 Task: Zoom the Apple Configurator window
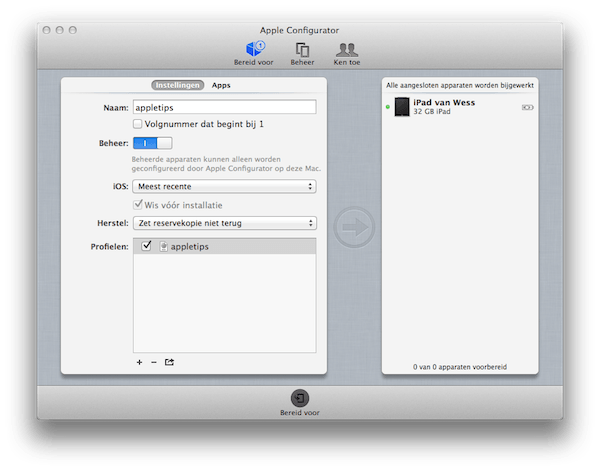(x=73, y=30)
